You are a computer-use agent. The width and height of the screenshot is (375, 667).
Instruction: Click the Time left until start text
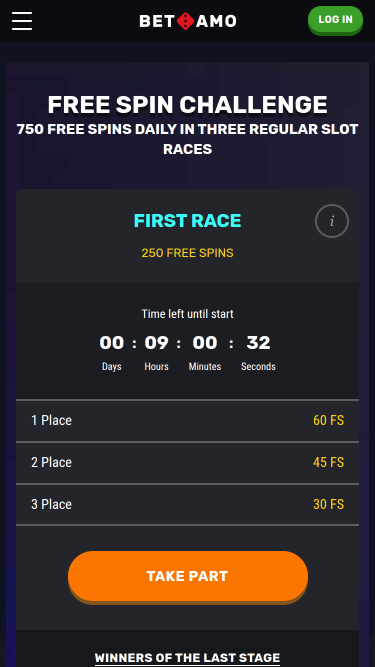click(x=188, y=314)
